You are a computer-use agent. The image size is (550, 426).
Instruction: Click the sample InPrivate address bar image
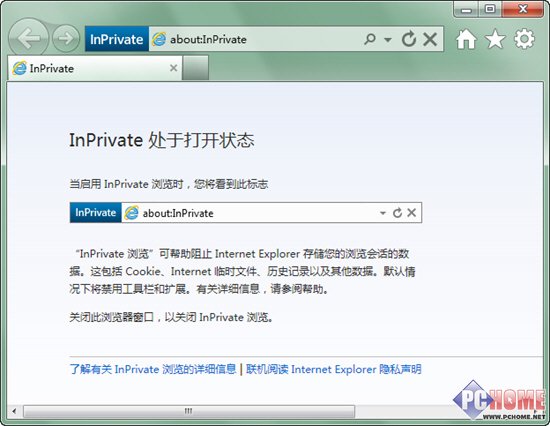point(246,213)
